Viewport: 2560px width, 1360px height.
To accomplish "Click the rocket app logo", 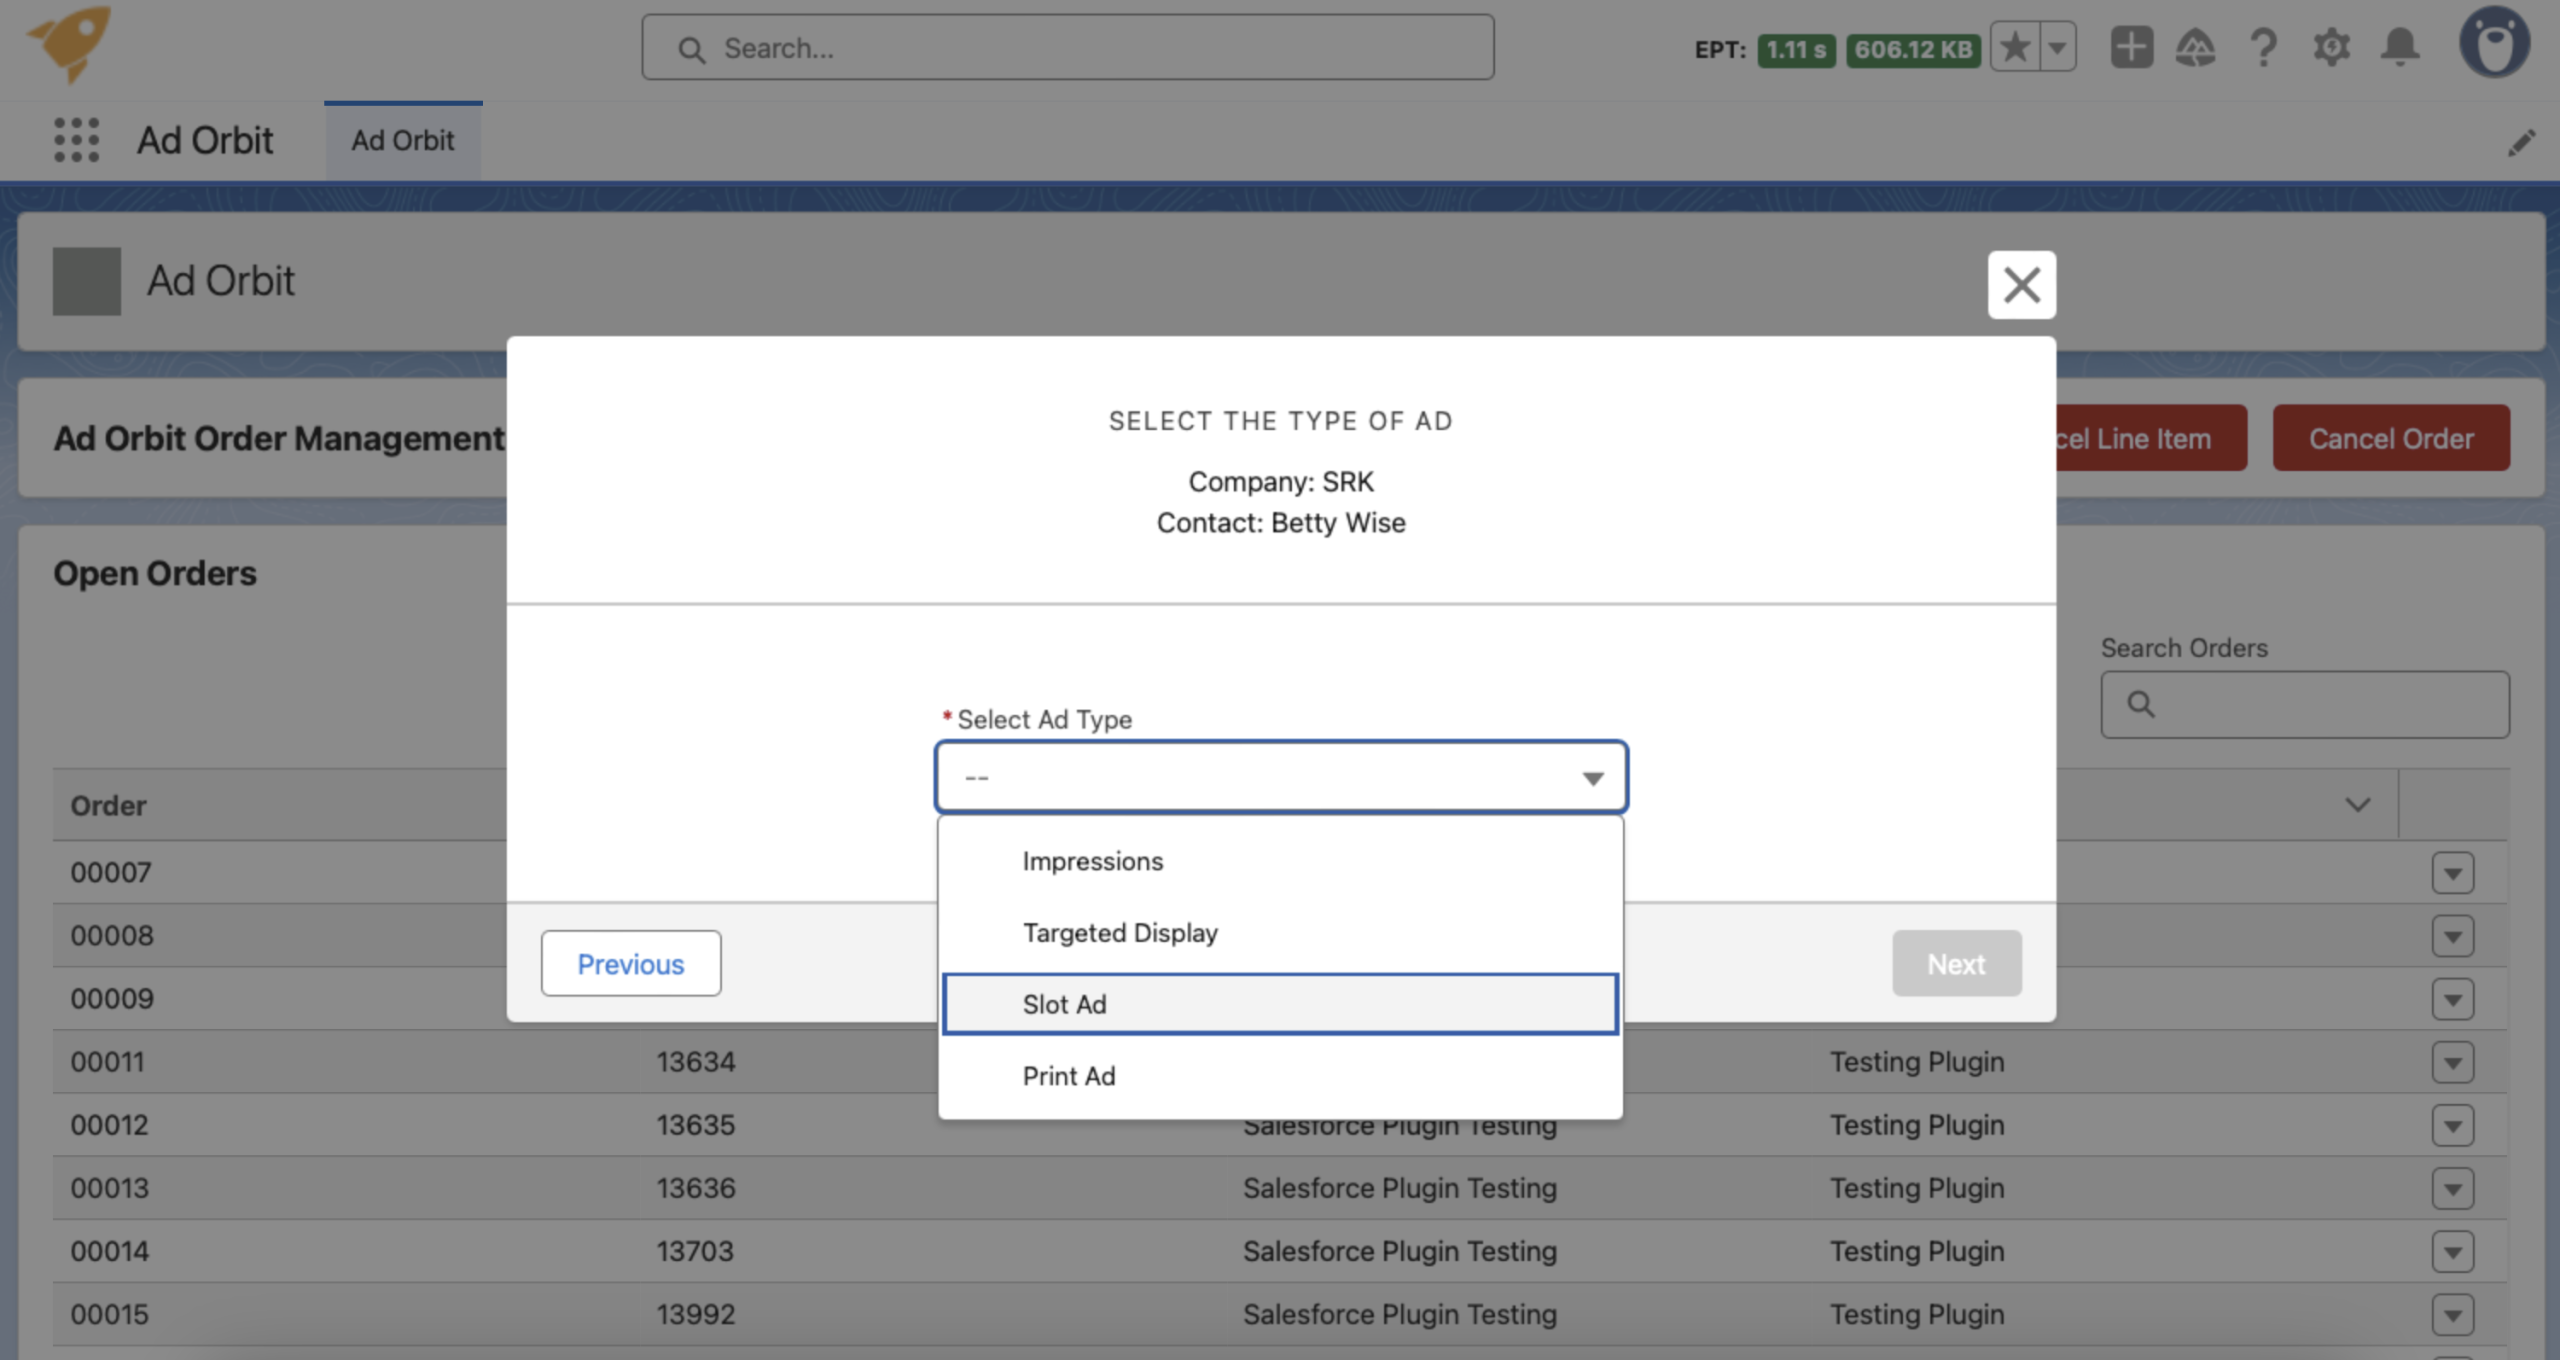I will [70, 43].
